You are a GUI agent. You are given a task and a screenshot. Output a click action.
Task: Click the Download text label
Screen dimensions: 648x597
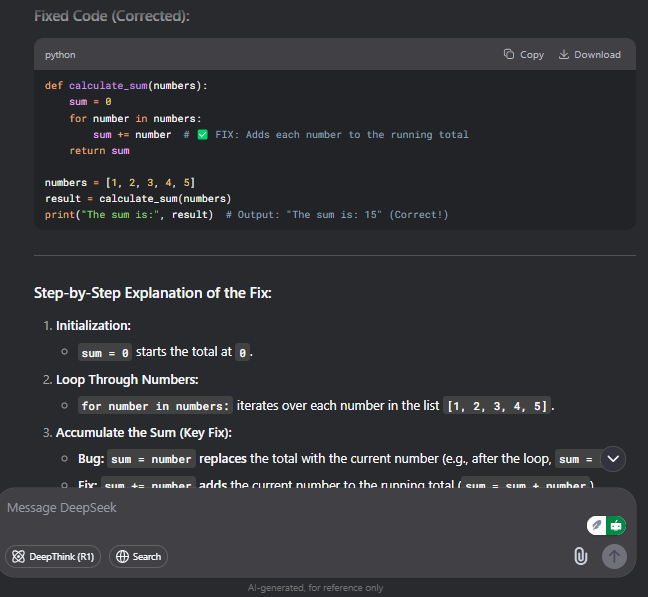pyautogui.click(x=598, y=55)
